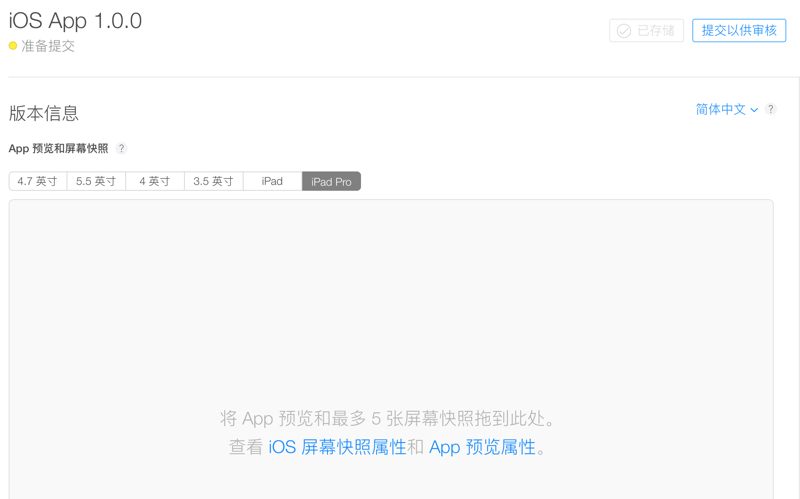Viewport: 800px width, 499px height.
Task: Click the 版本信息 heading
Action: pos(44,113)
